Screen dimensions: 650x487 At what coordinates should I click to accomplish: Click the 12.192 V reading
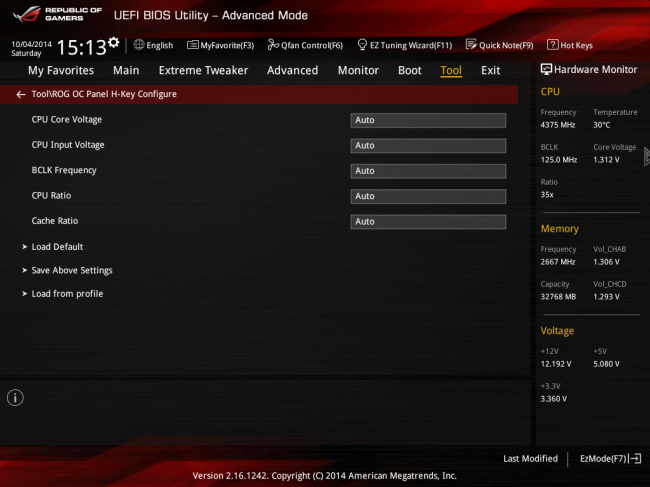pos(555,364)
